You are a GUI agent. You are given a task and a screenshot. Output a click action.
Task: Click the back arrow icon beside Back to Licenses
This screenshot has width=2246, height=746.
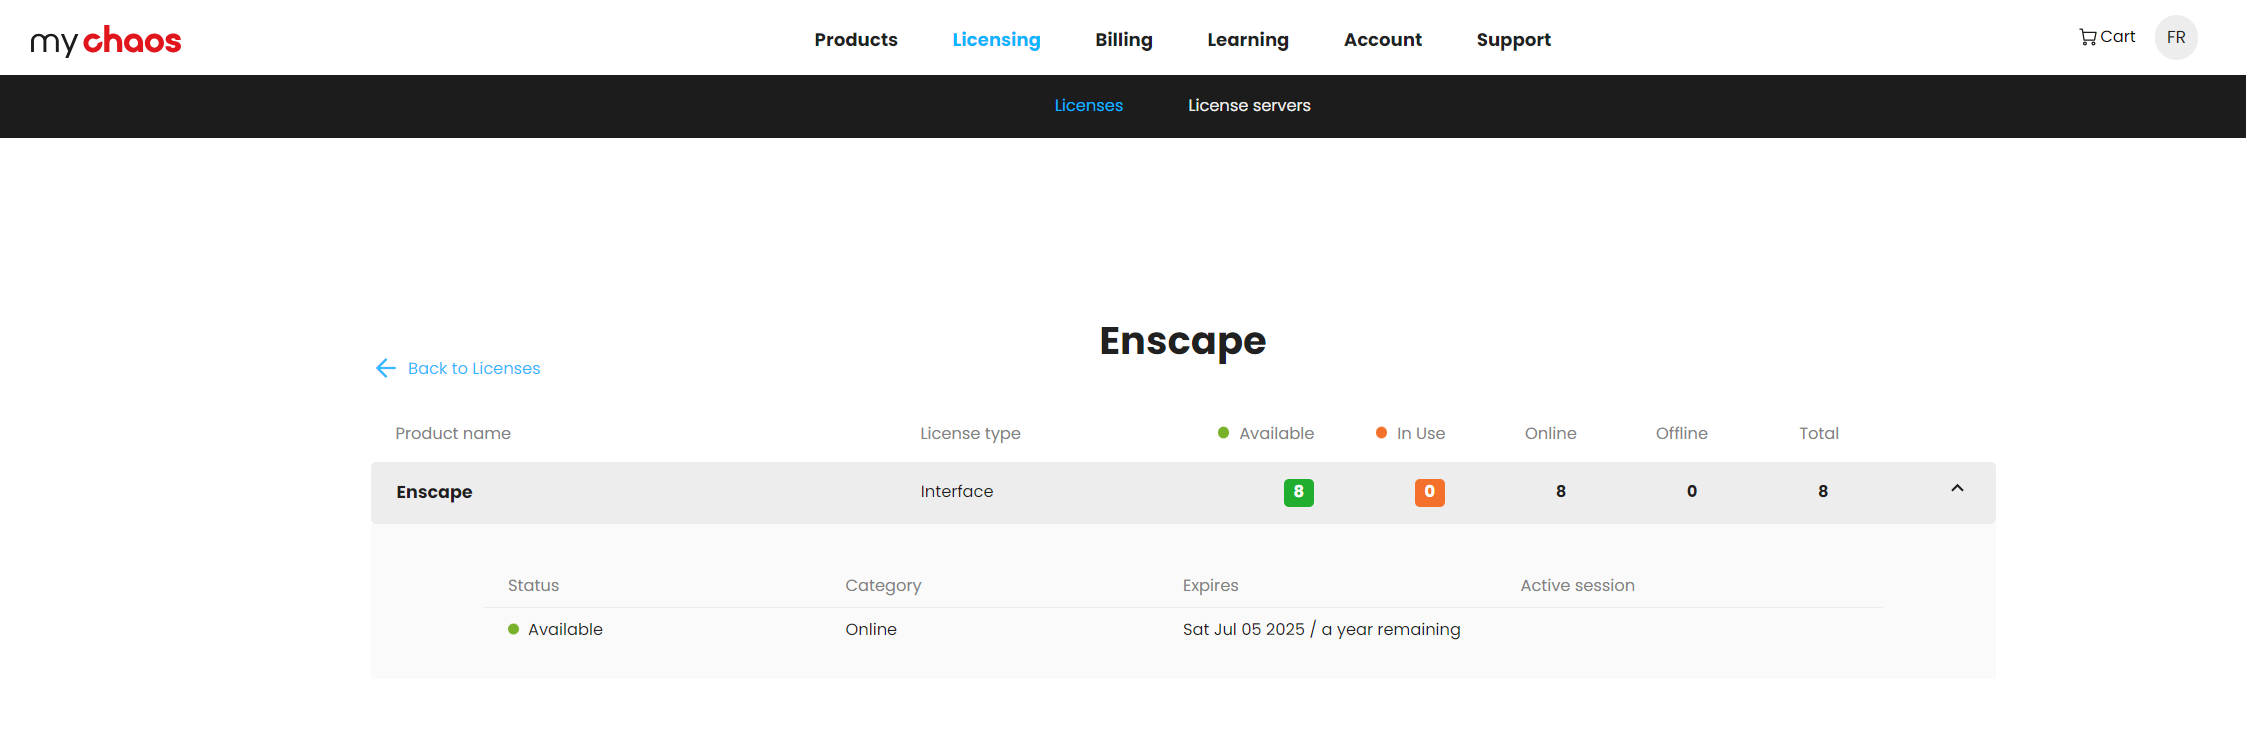click(x=386, y=368)
